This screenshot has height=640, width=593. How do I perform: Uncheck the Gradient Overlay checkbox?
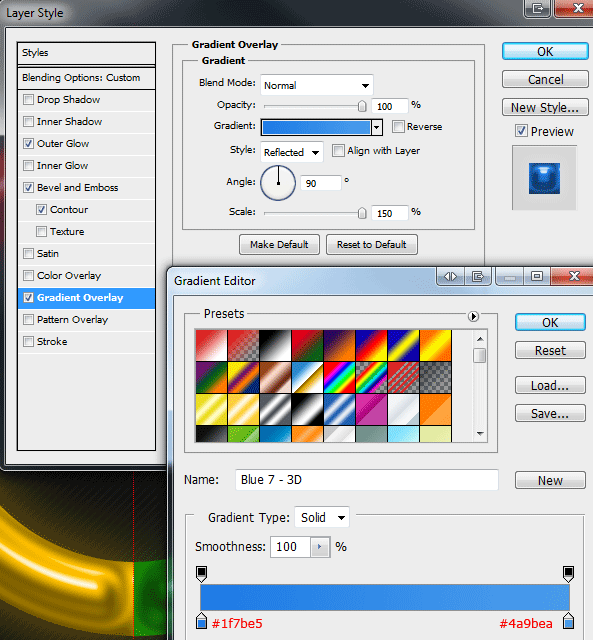(x=28, y=298)
